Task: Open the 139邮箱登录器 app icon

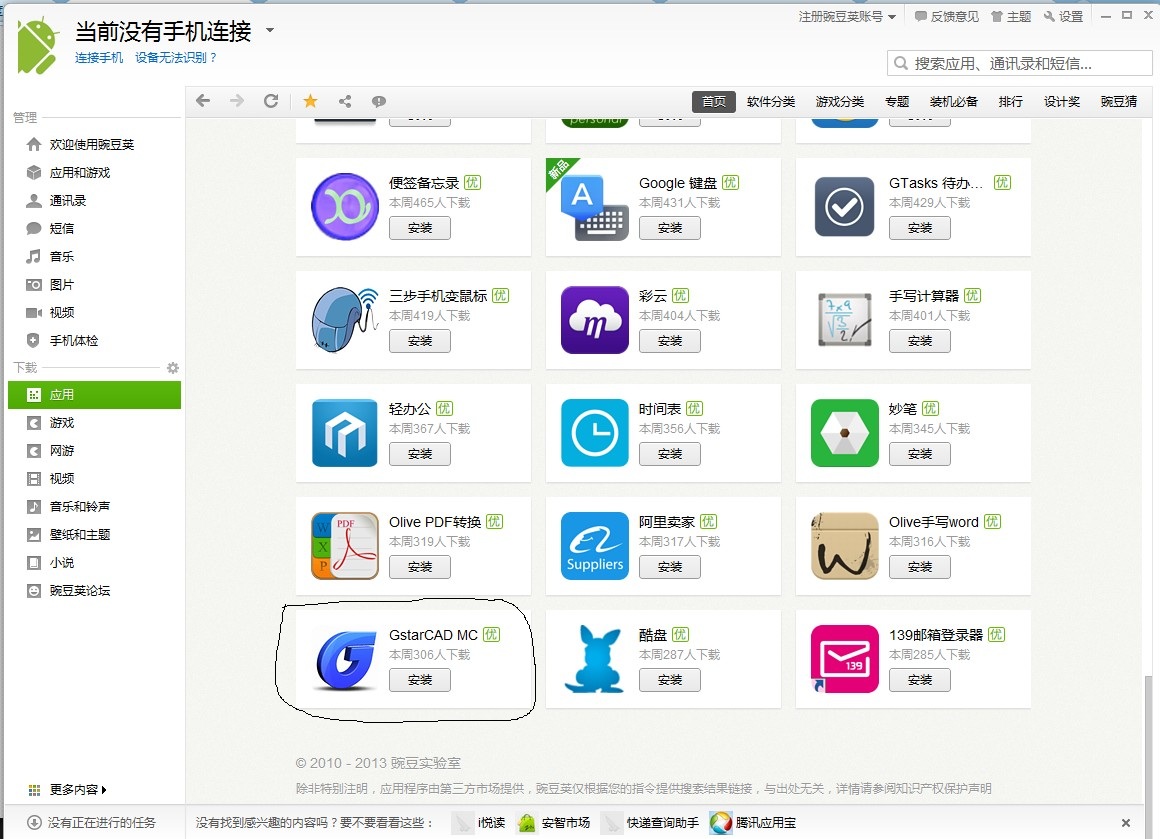Action: [844, 658]
